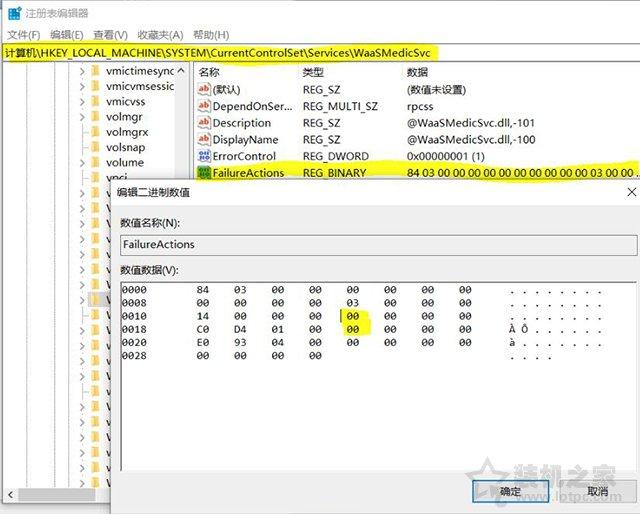640x514 pixels.
Task: Click byte 04 in row 0020
Action: (278, 343)
